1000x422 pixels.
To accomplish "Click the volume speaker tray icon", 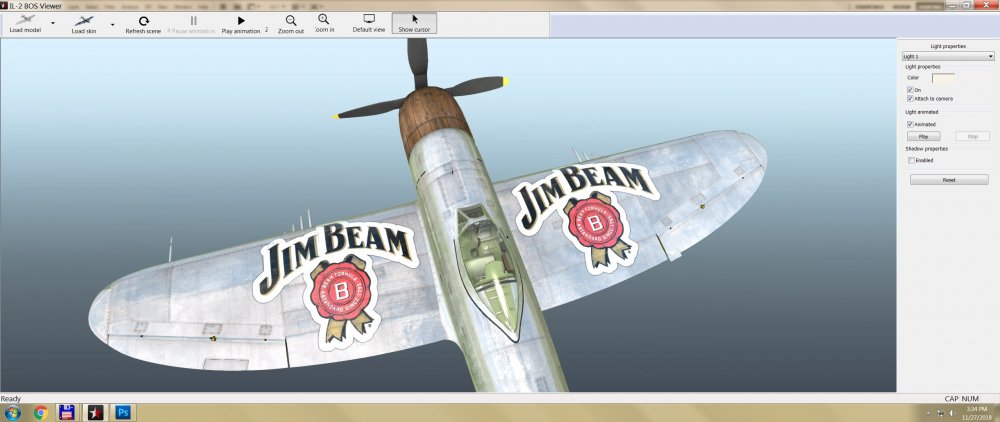I will (x=952, y=413).
